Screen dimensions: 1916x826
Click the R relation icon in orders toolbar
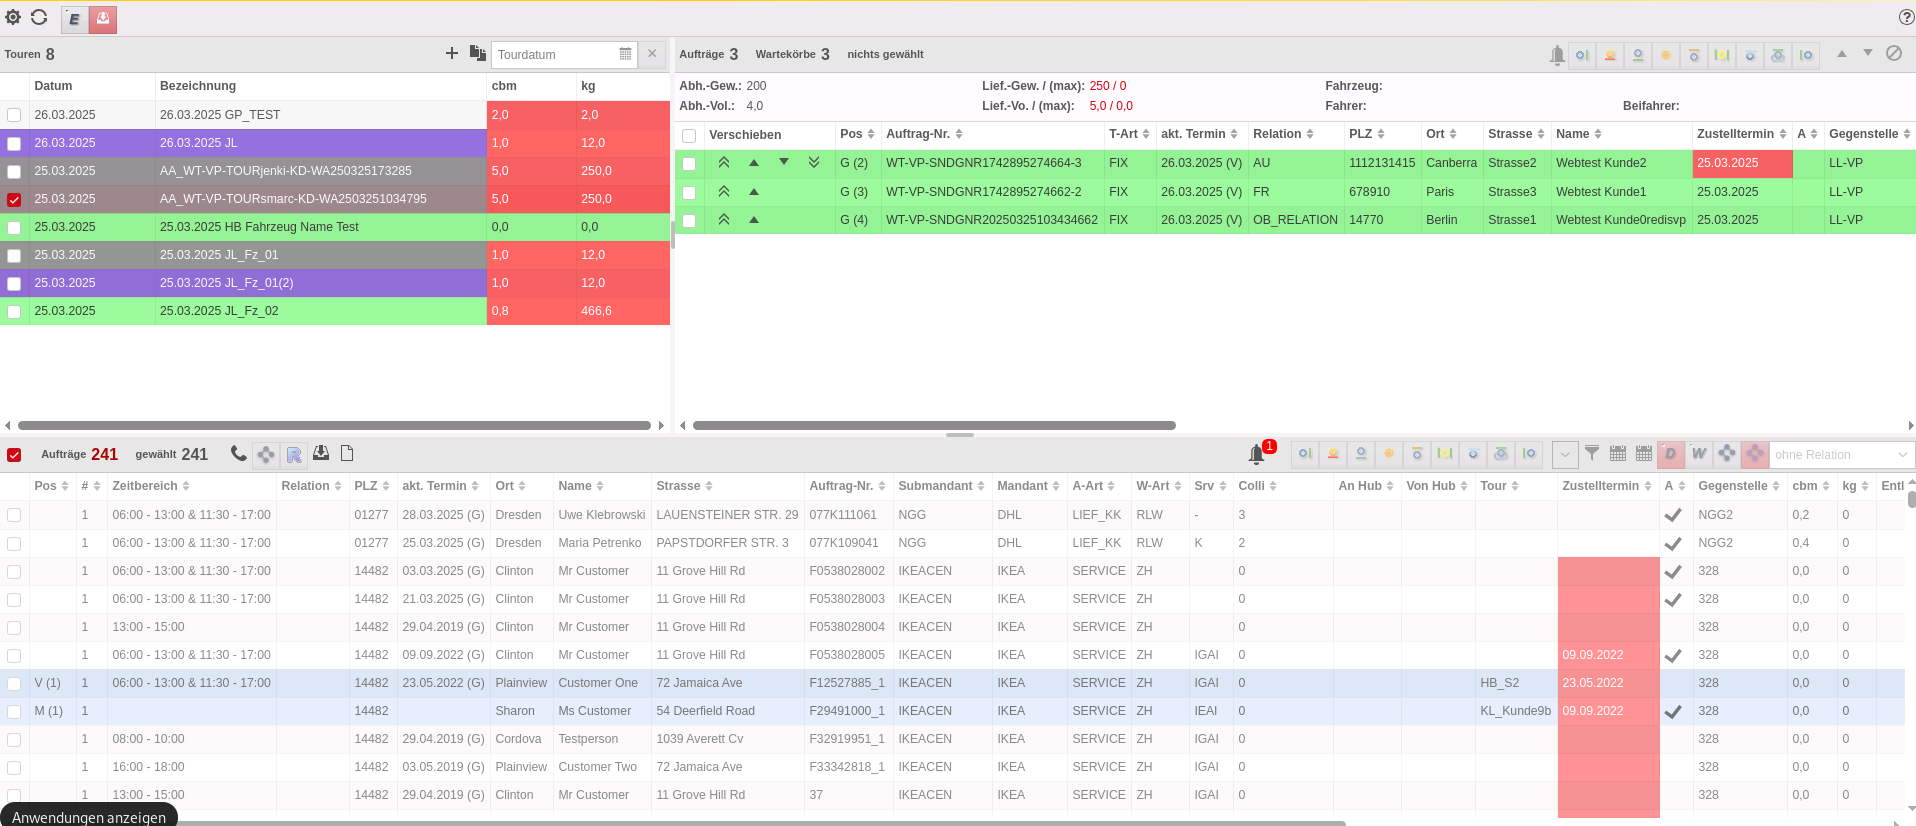pos(294,455)
